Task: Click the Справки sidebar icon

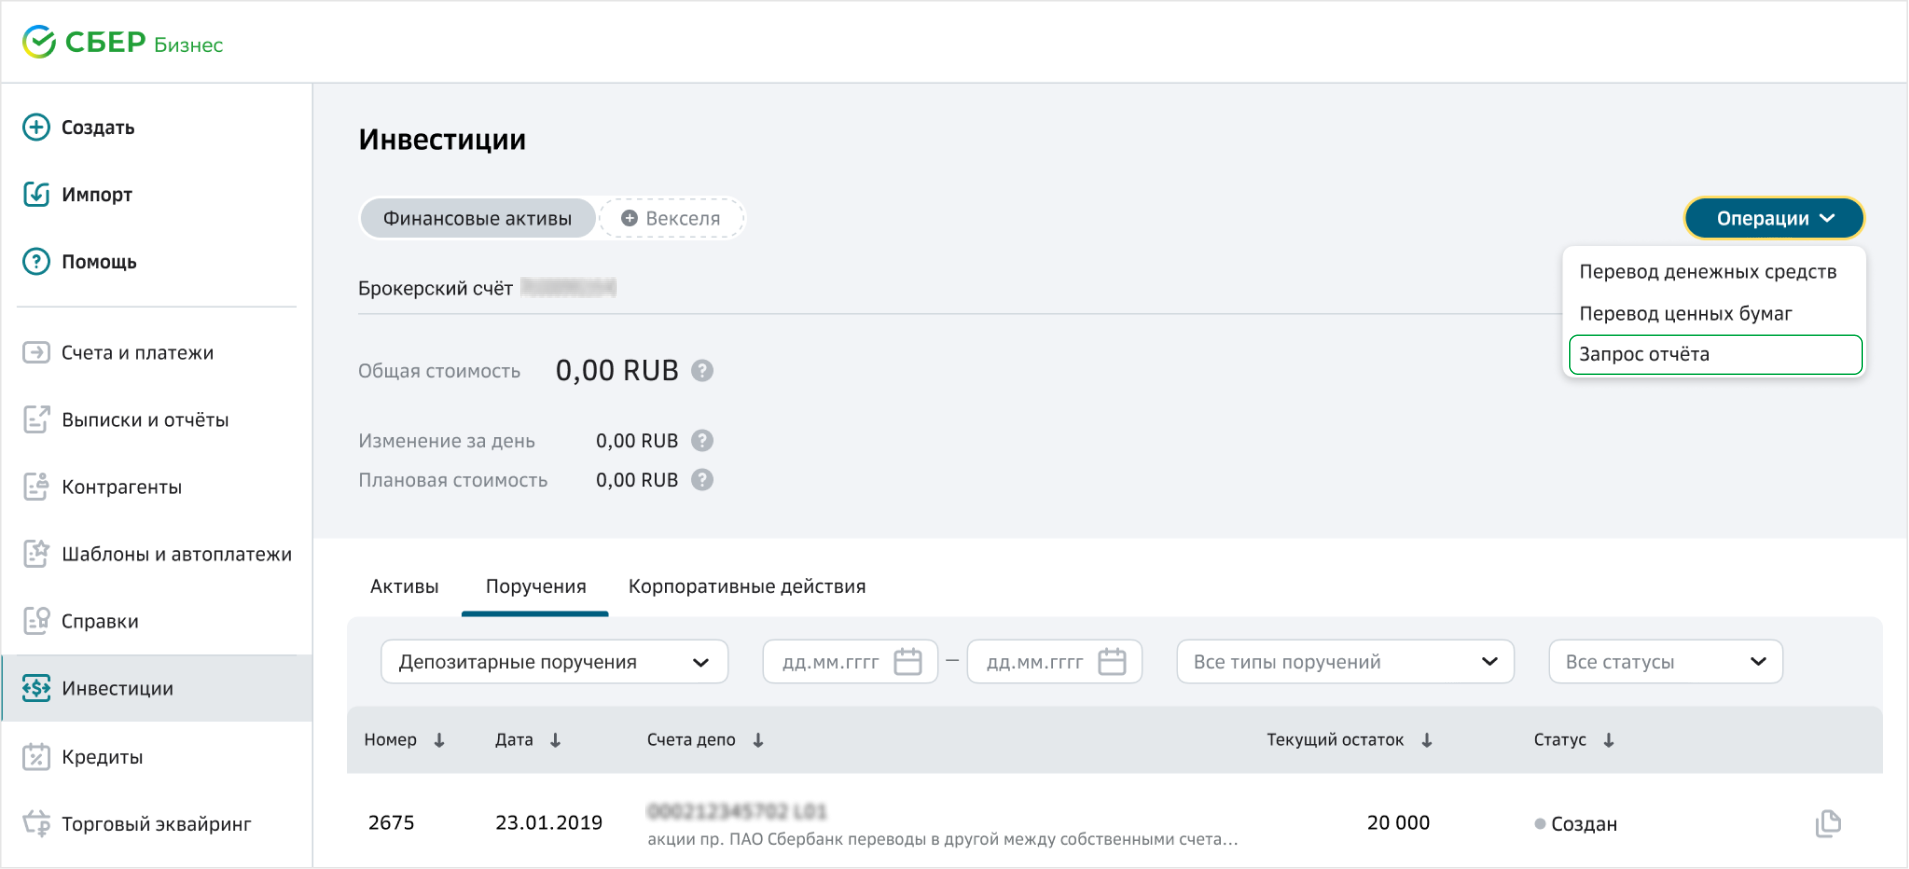Action: tap(36, 620)
